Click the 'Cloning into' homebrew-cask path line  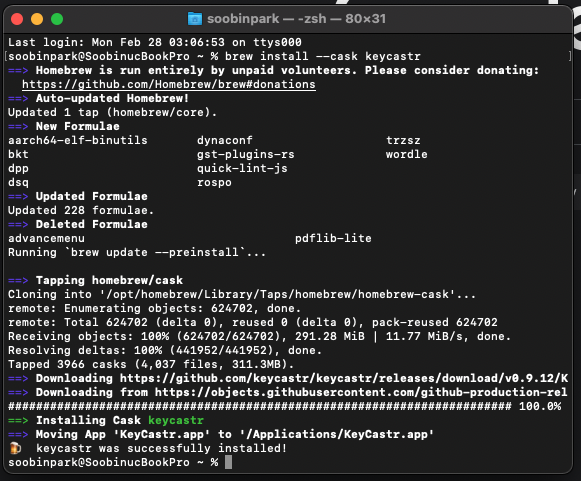click(x=242, y=295)
